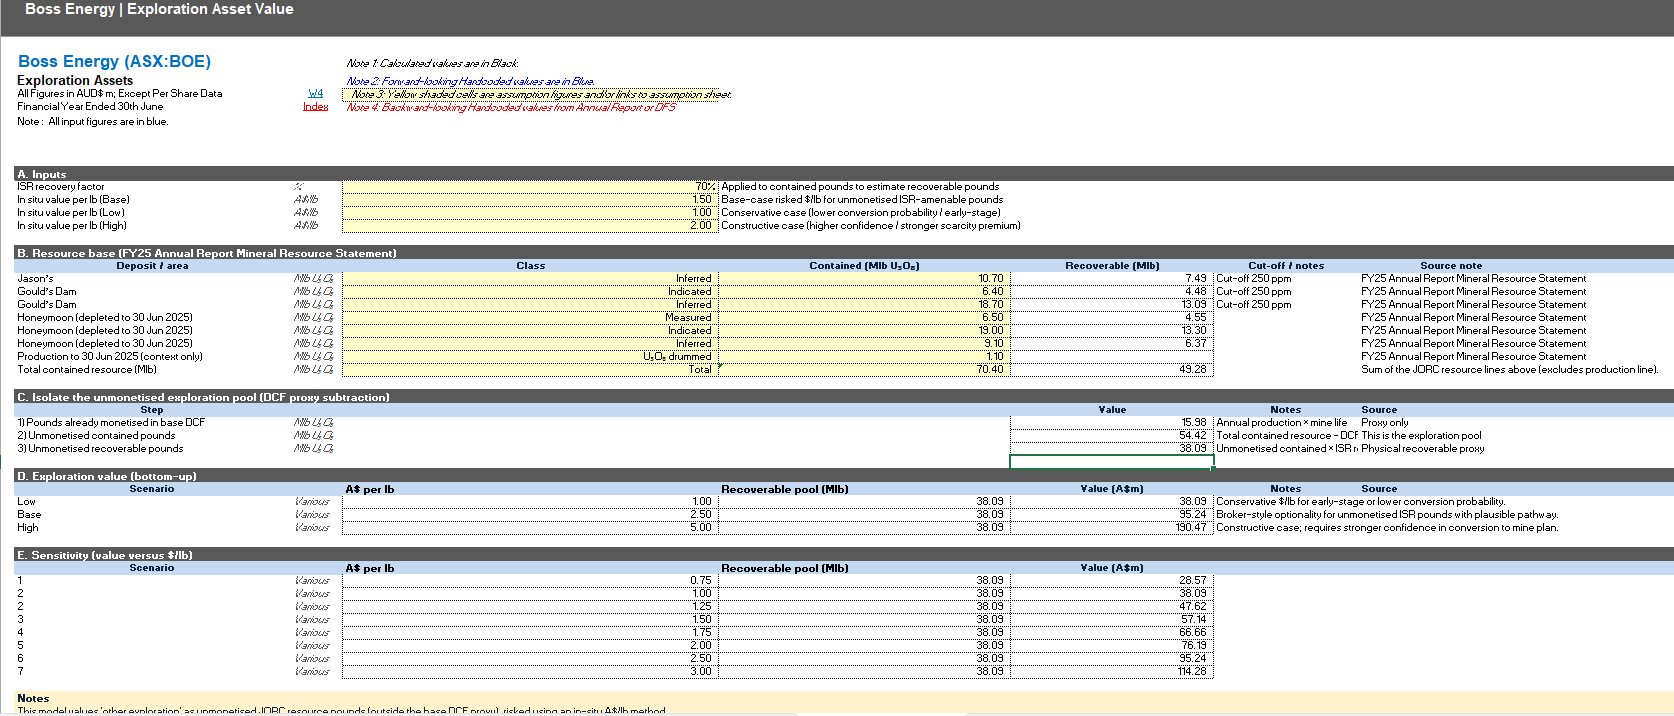Screen dimensions: 1674x716
Task: Click the 'Broker-style optionality' note for Base
Action: (x=1387, y=514)
